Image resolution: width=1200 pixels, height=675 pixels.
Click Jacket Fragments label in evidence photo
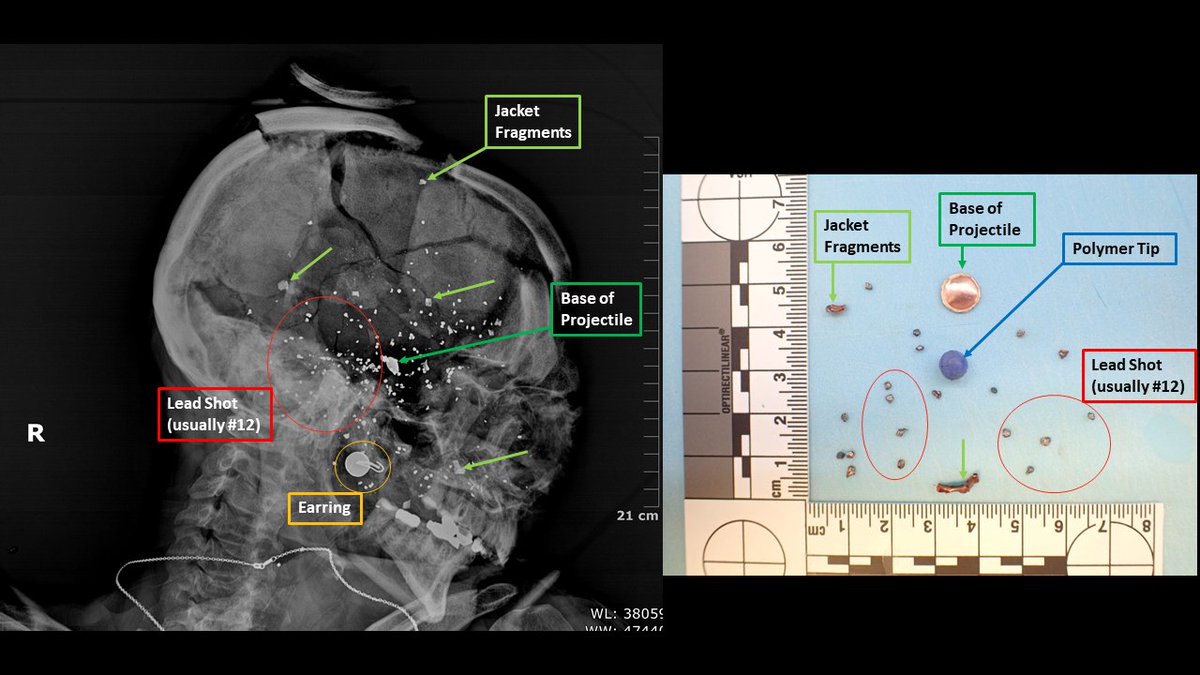pos(862,236)
